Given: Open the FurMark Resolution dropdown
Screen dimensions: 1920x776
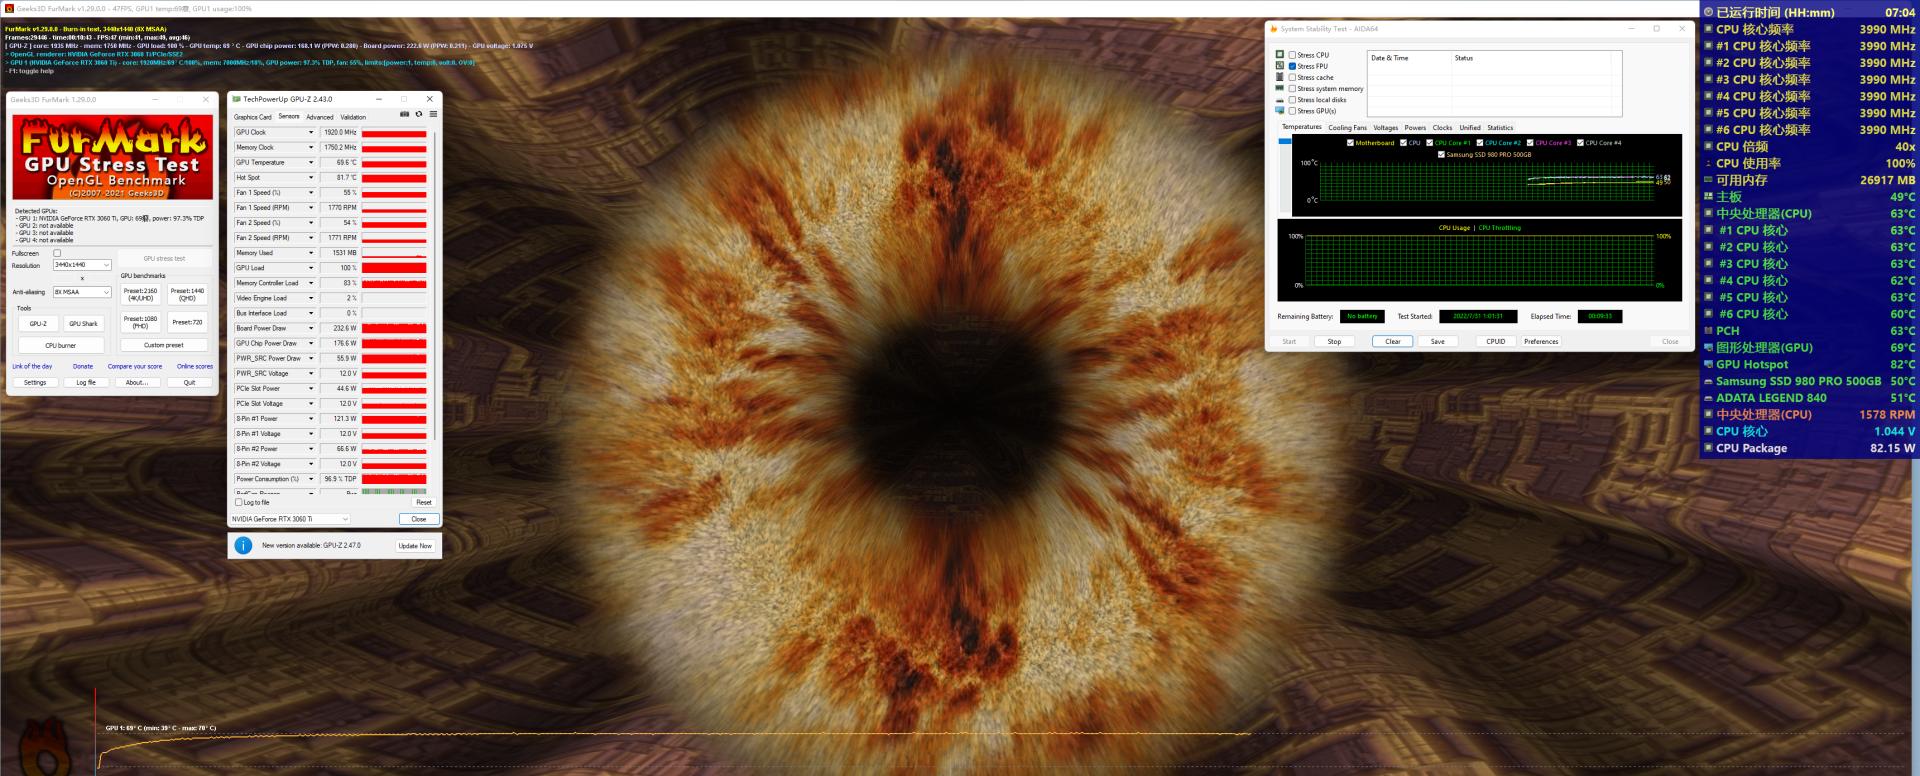Looking at the screenshot, I should (x=82, y=265).
